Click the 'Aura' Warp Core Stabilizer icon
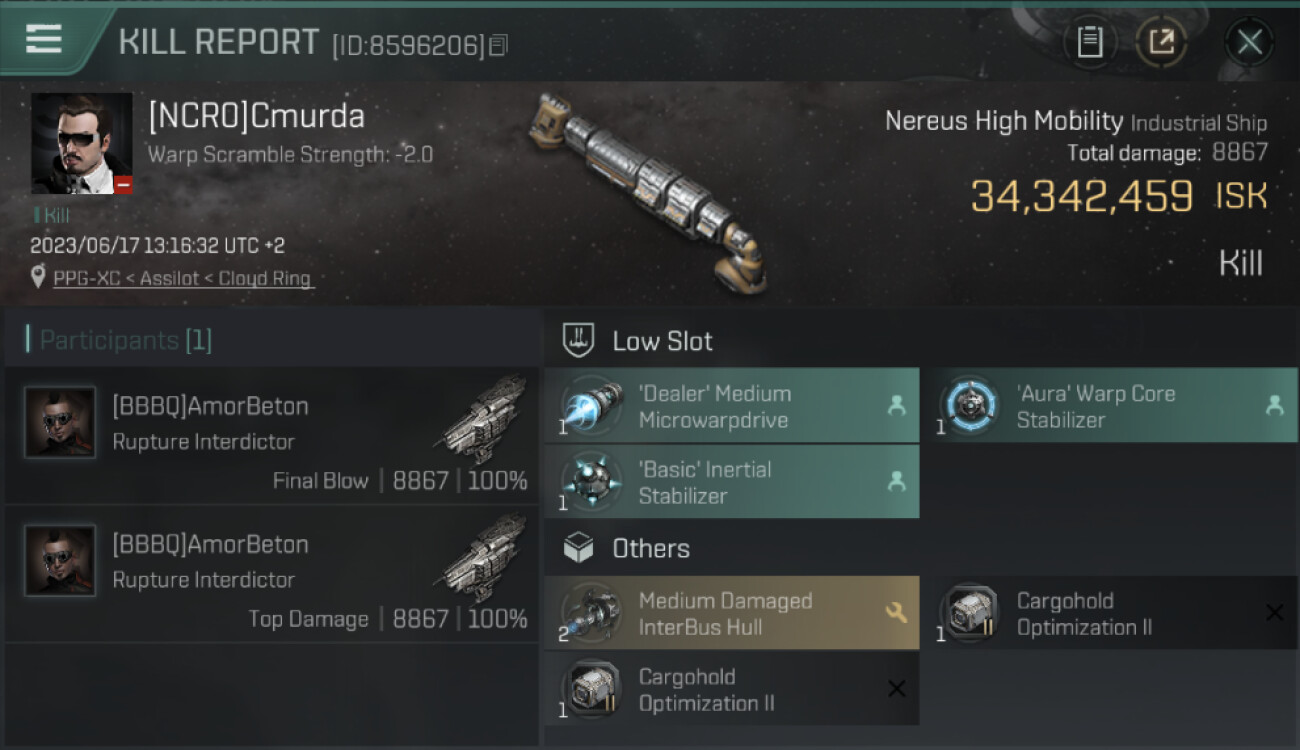 (x=969, y=406)
